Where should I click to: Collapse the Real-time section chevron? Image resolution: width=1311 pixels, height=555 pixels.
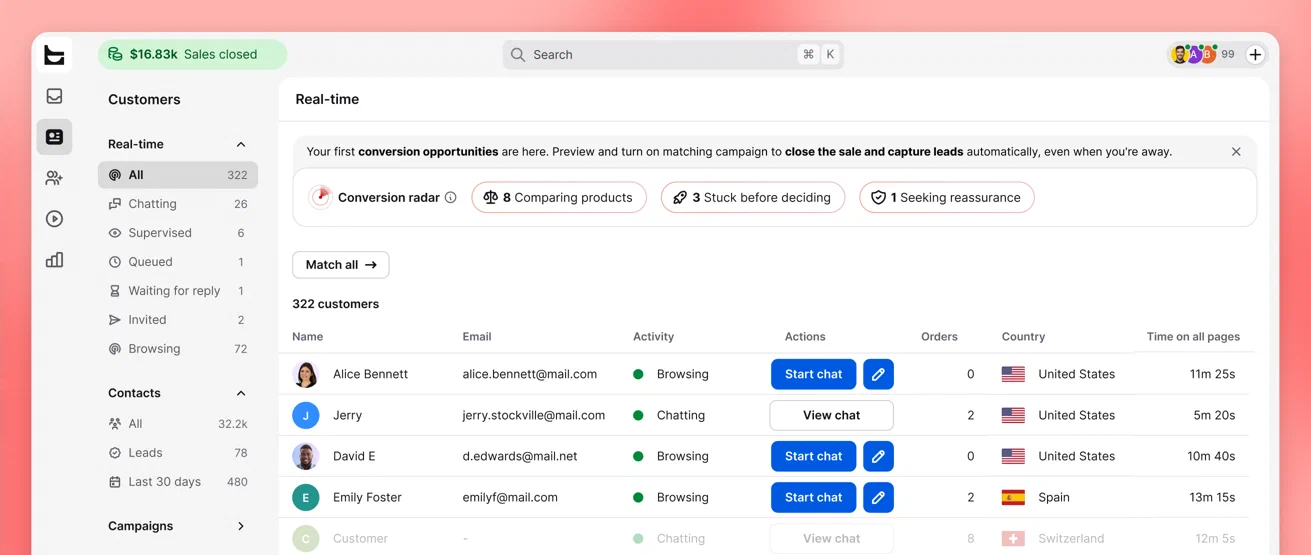(241, 144)
